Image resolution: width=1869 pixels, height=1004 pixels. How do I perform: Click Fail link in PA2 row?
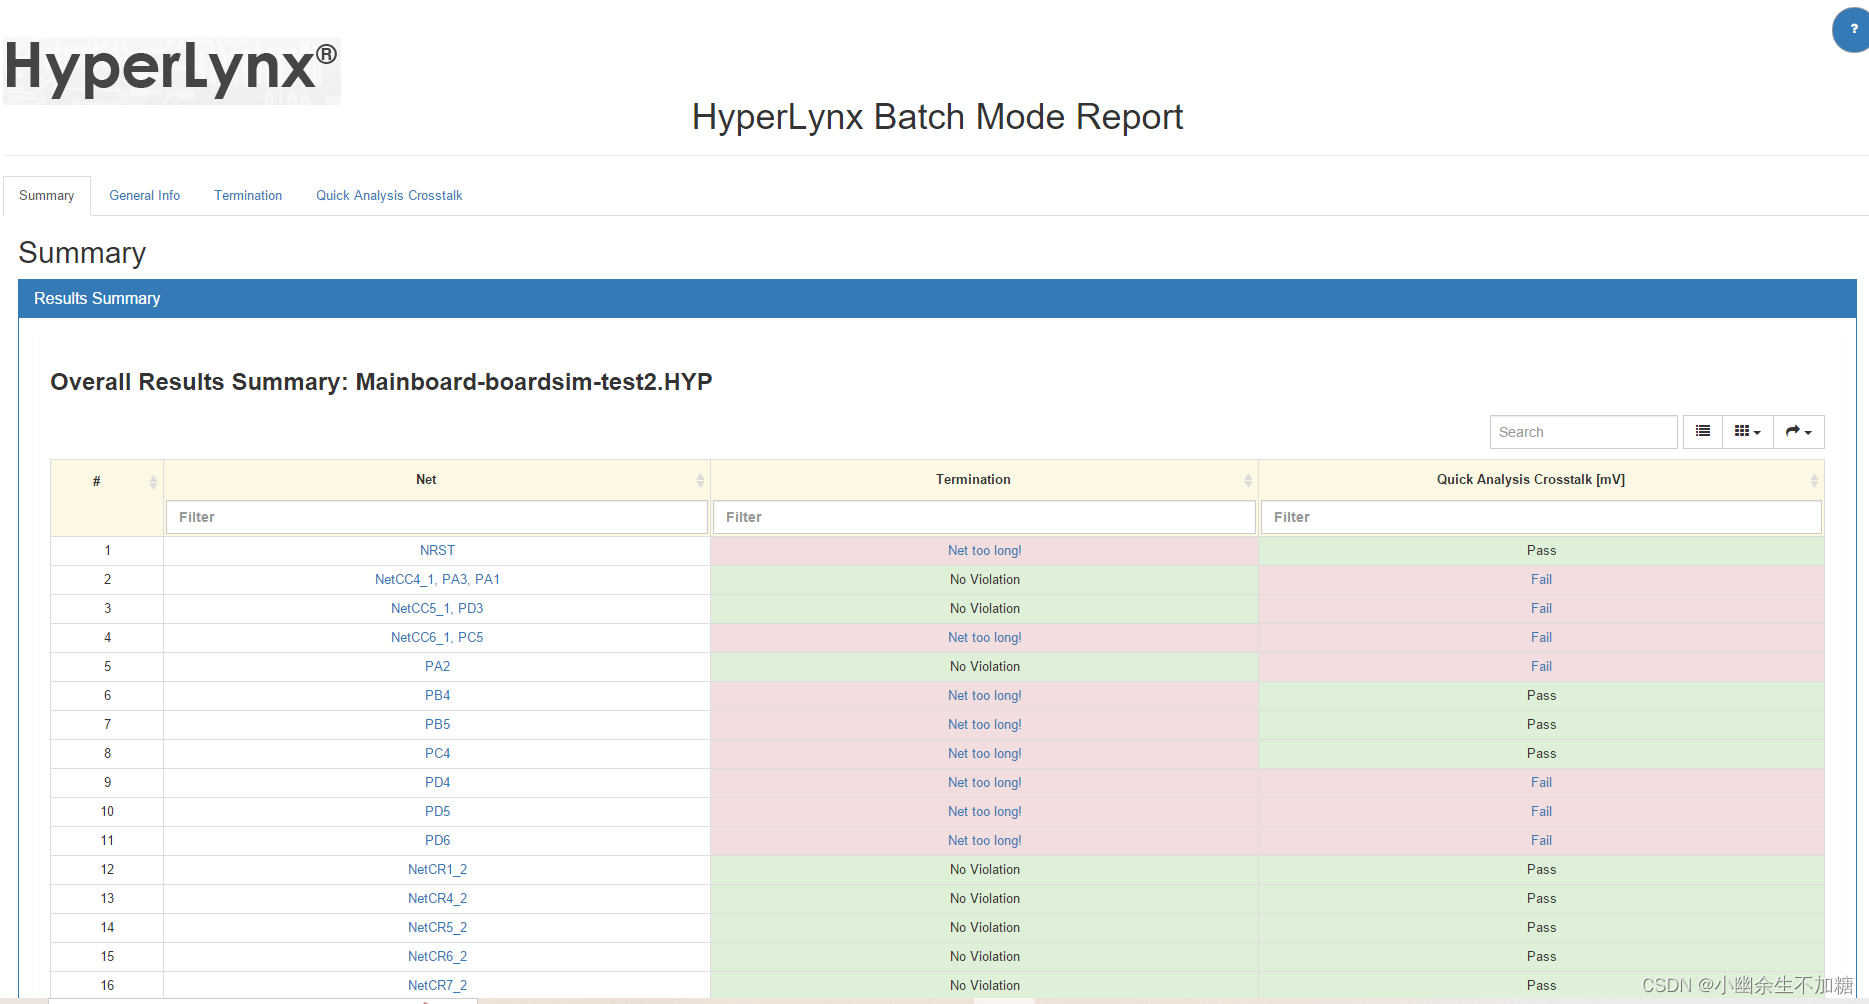click(1541, 666)
